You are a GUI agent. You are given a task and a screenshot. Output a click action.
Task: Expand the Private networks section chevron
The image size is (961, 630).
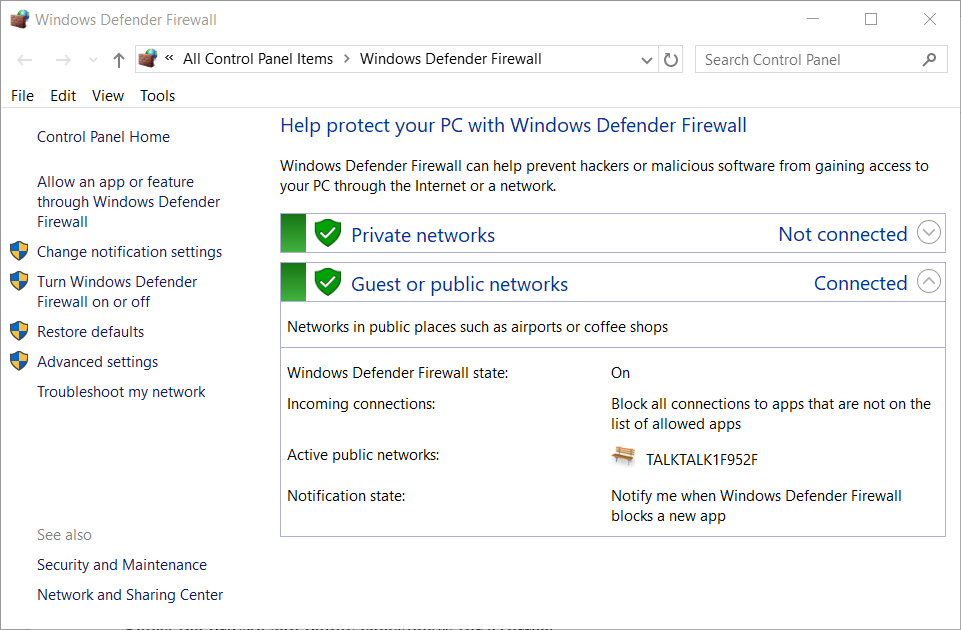pos(929,233)
